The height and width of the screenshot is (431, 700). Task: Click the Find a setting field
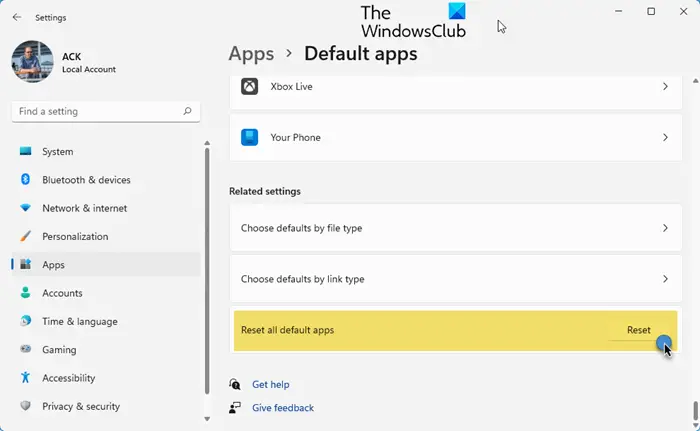[x=106, y=112]
